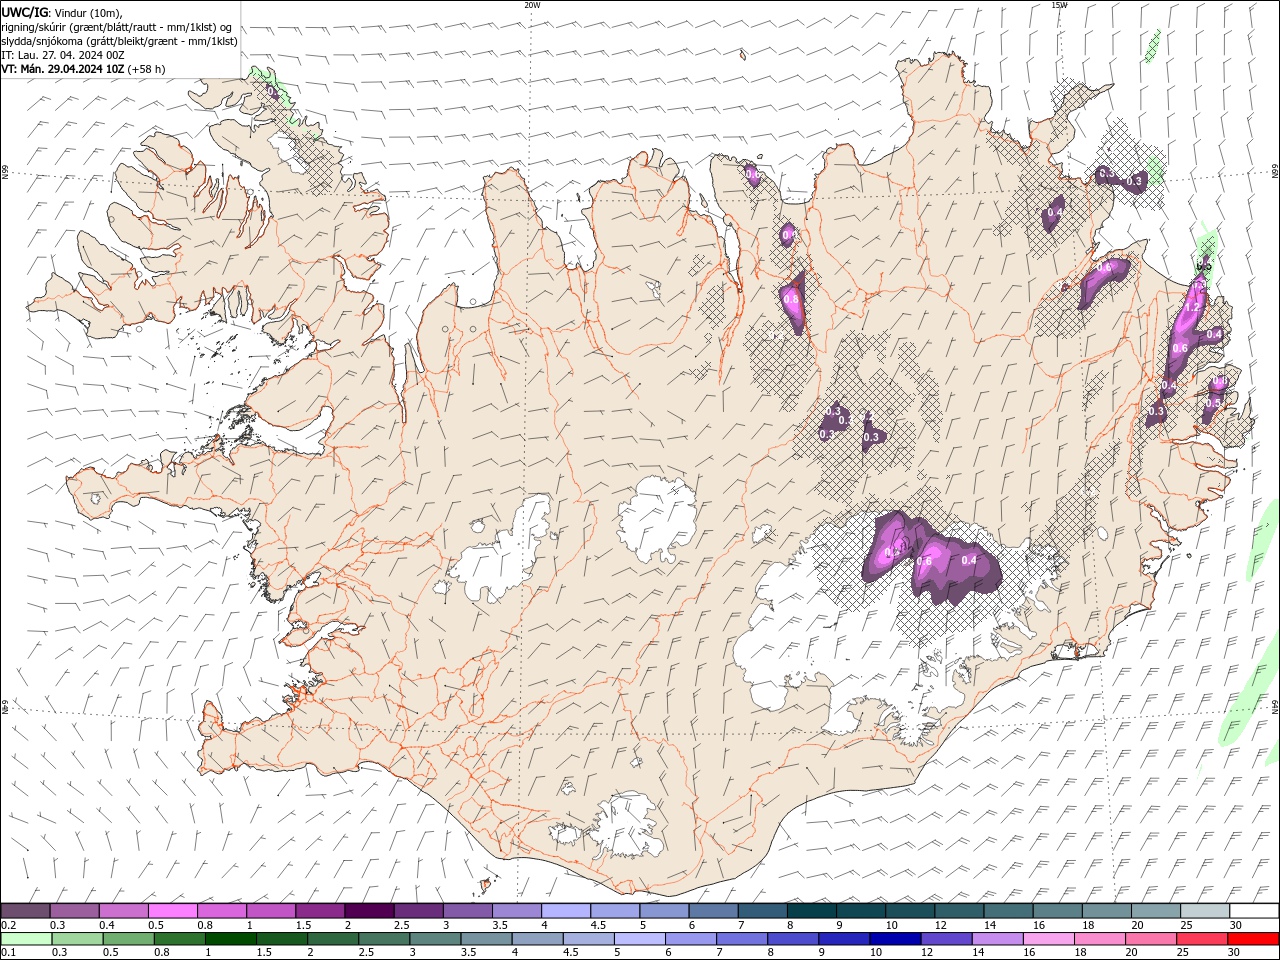Click the dark green 1 swatch in lower legend
The width and height of the screenshot is (1280, 960).
coord(230,939)
